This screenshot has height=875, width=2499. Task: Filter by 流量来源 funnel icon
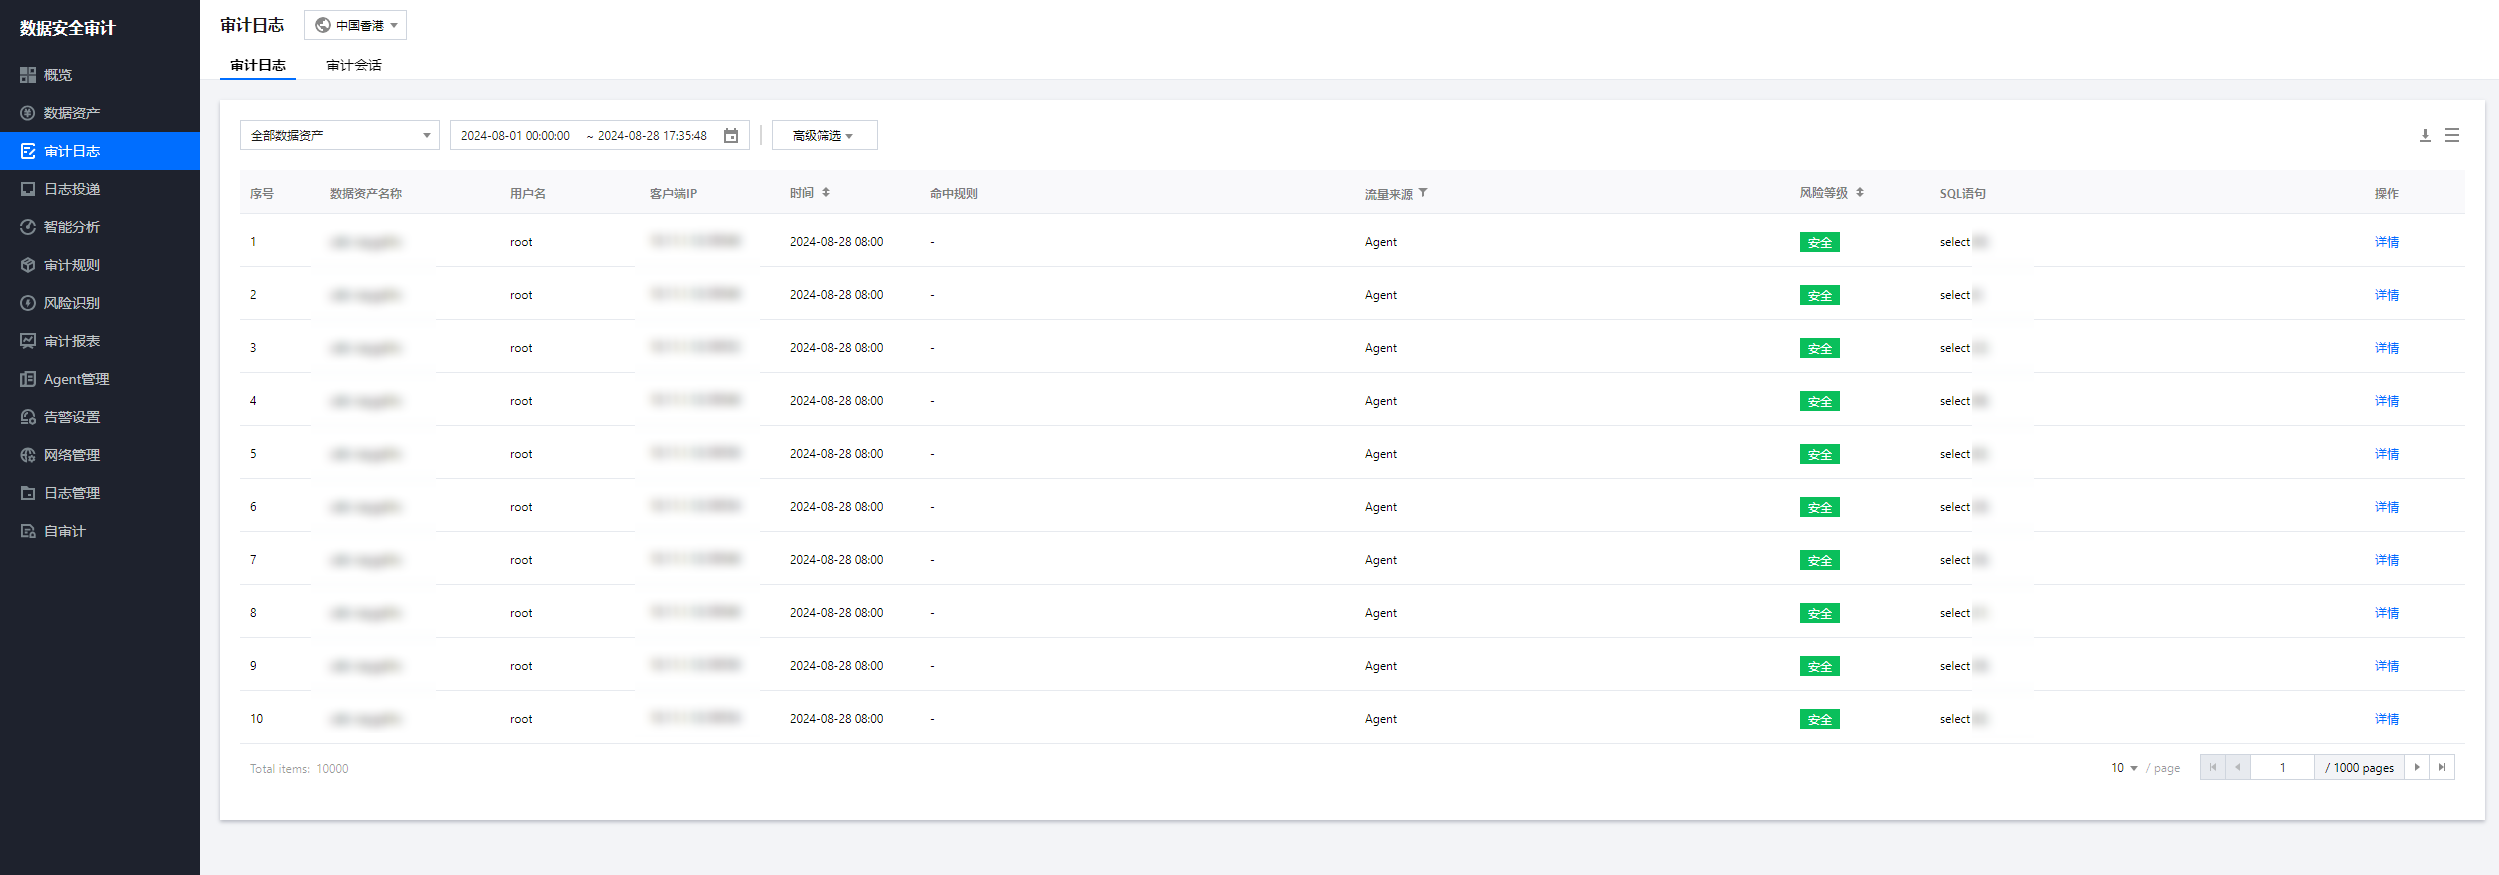1423,193
